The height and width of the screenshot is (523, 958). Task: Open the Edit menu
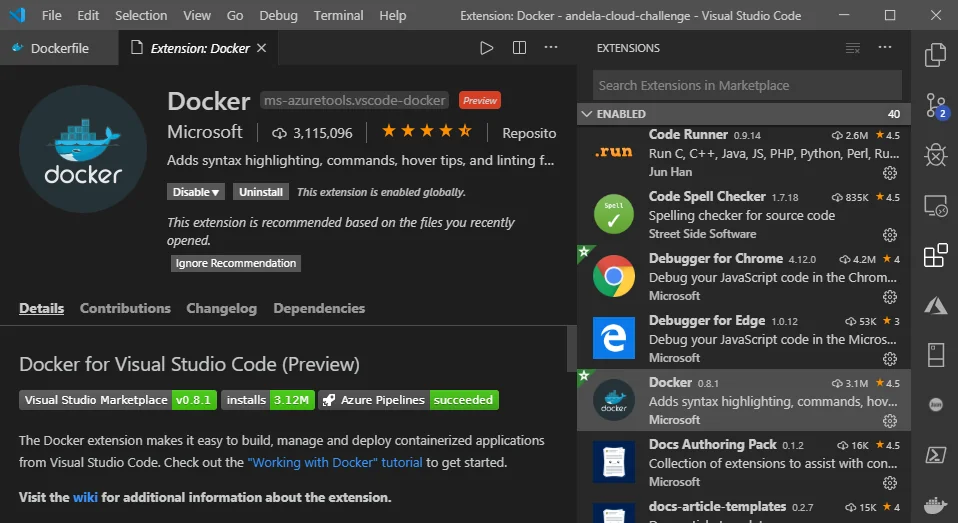pyautogui.click(x=88, y=15)
